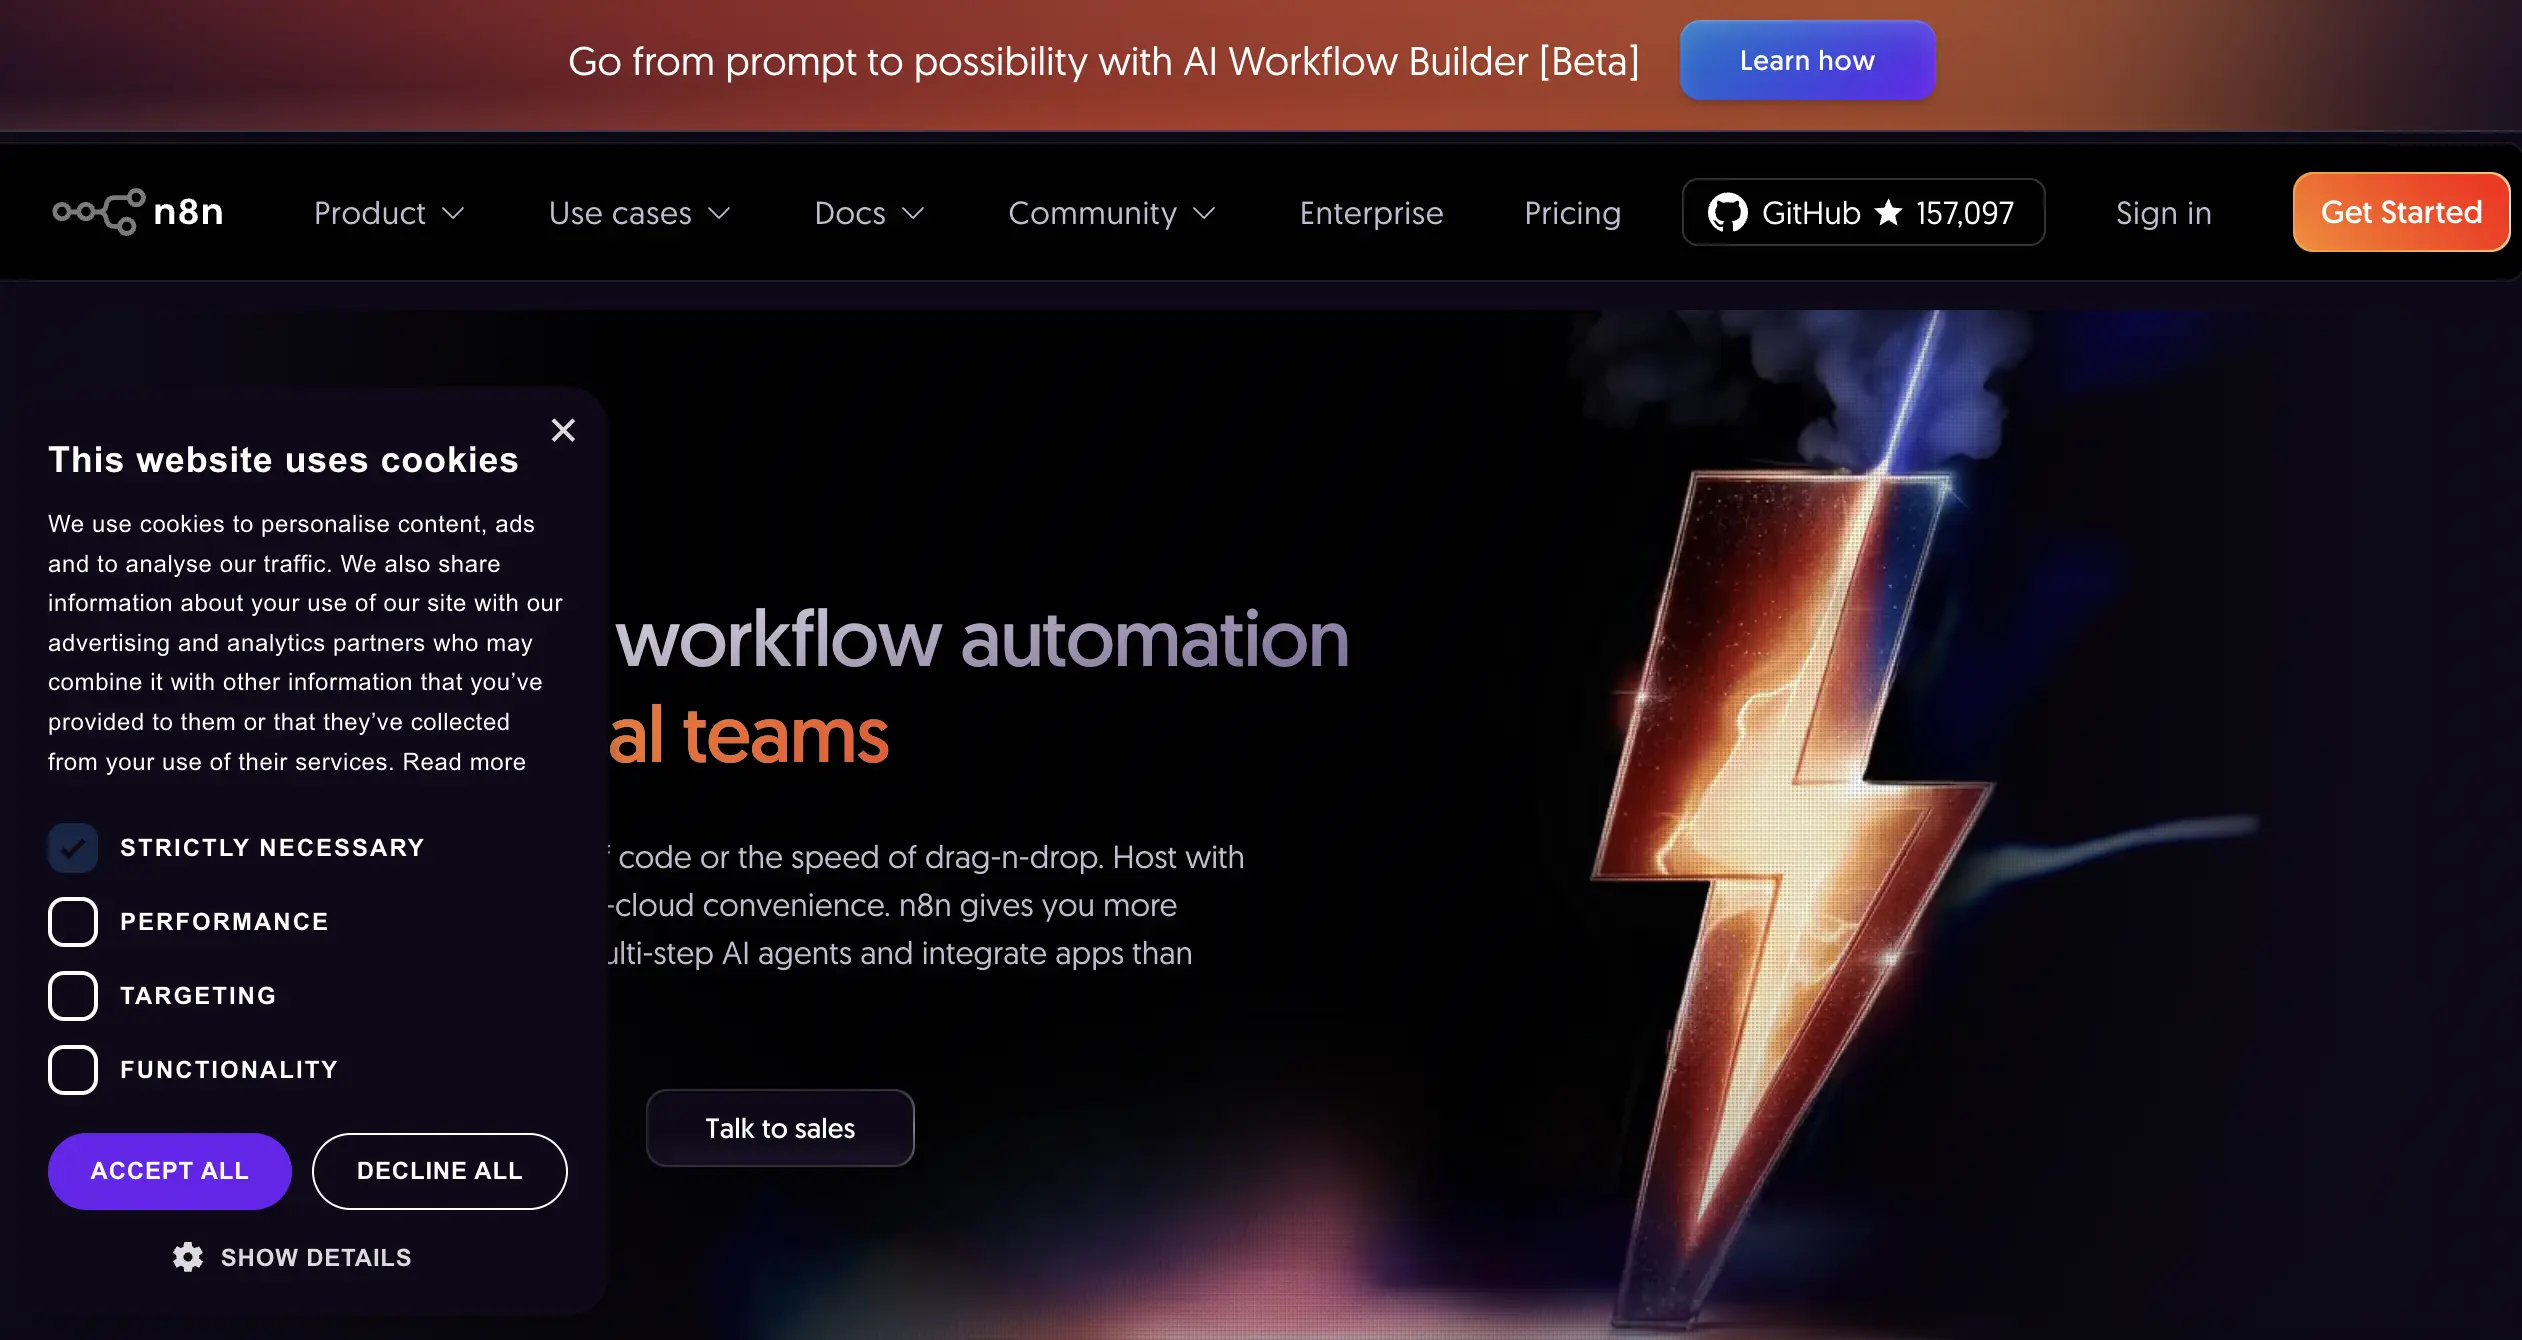The height and width of the screenshot is (1340, 2522).
Task: Toggle the Functionality cookies checkbox
Action: (x=73, y=1070)
